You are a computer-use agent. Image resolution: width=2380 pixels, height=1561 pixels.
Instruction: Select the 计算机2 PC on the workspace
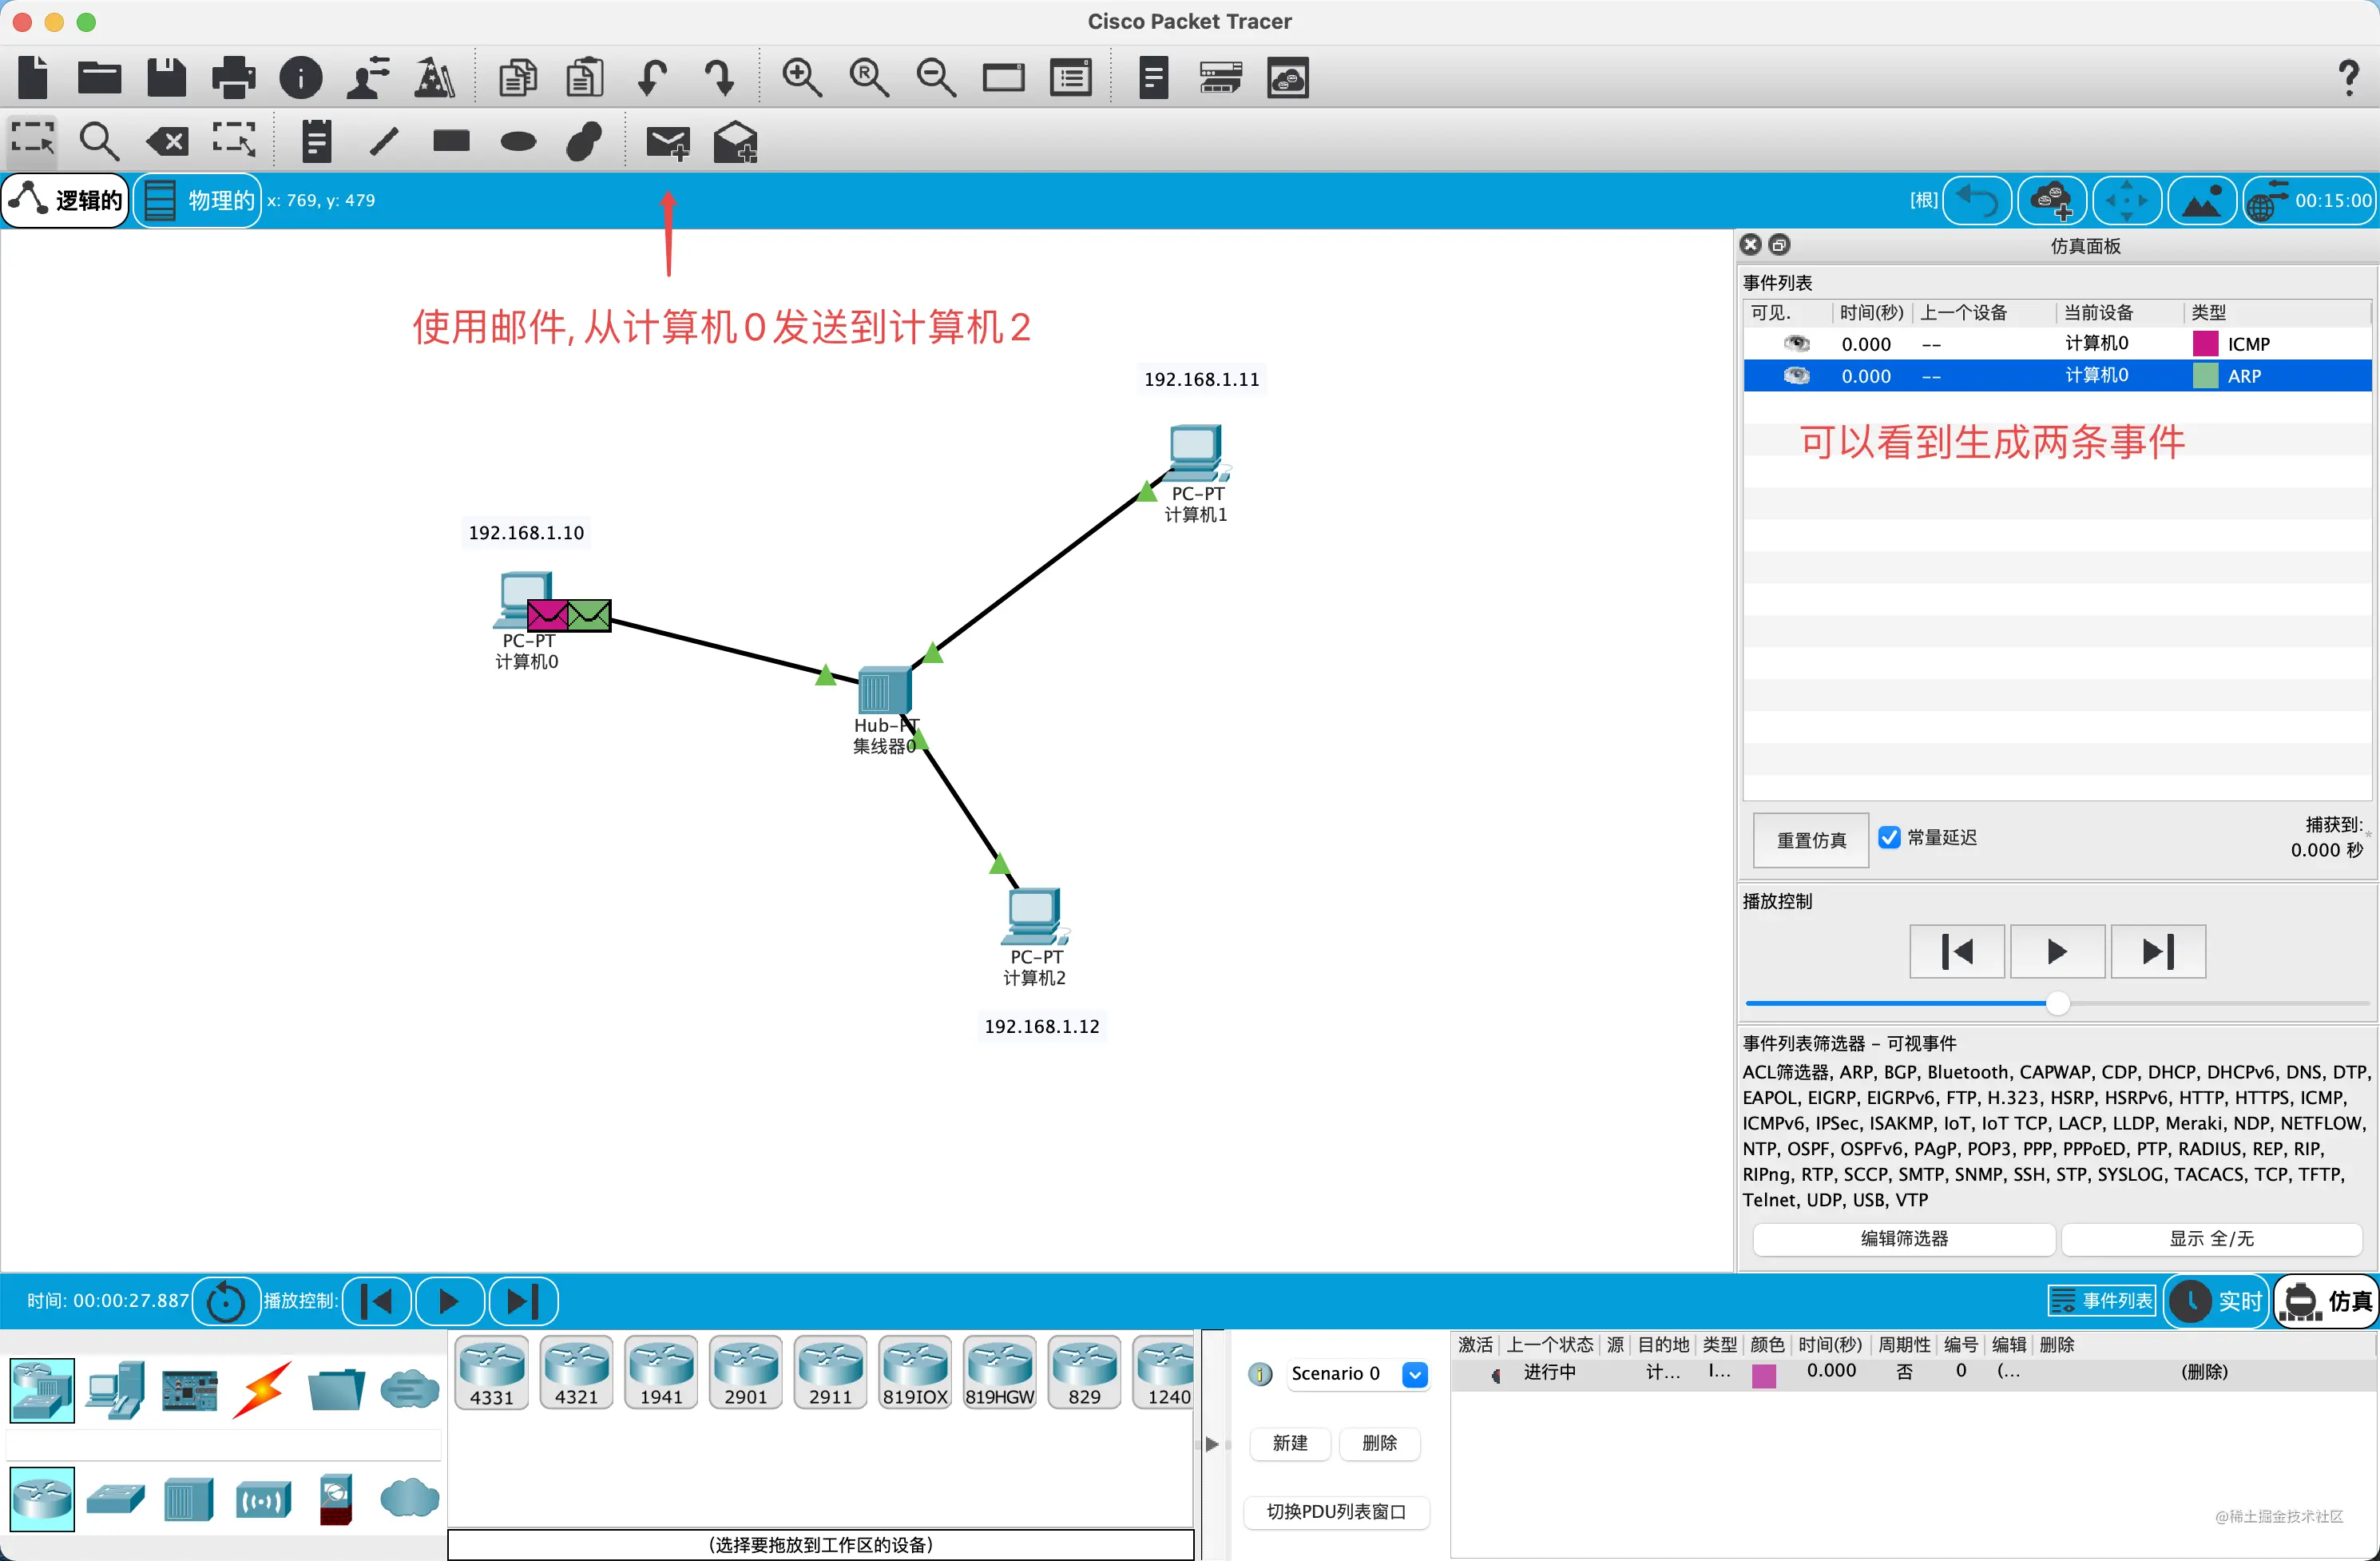(x=1035, y=917)
